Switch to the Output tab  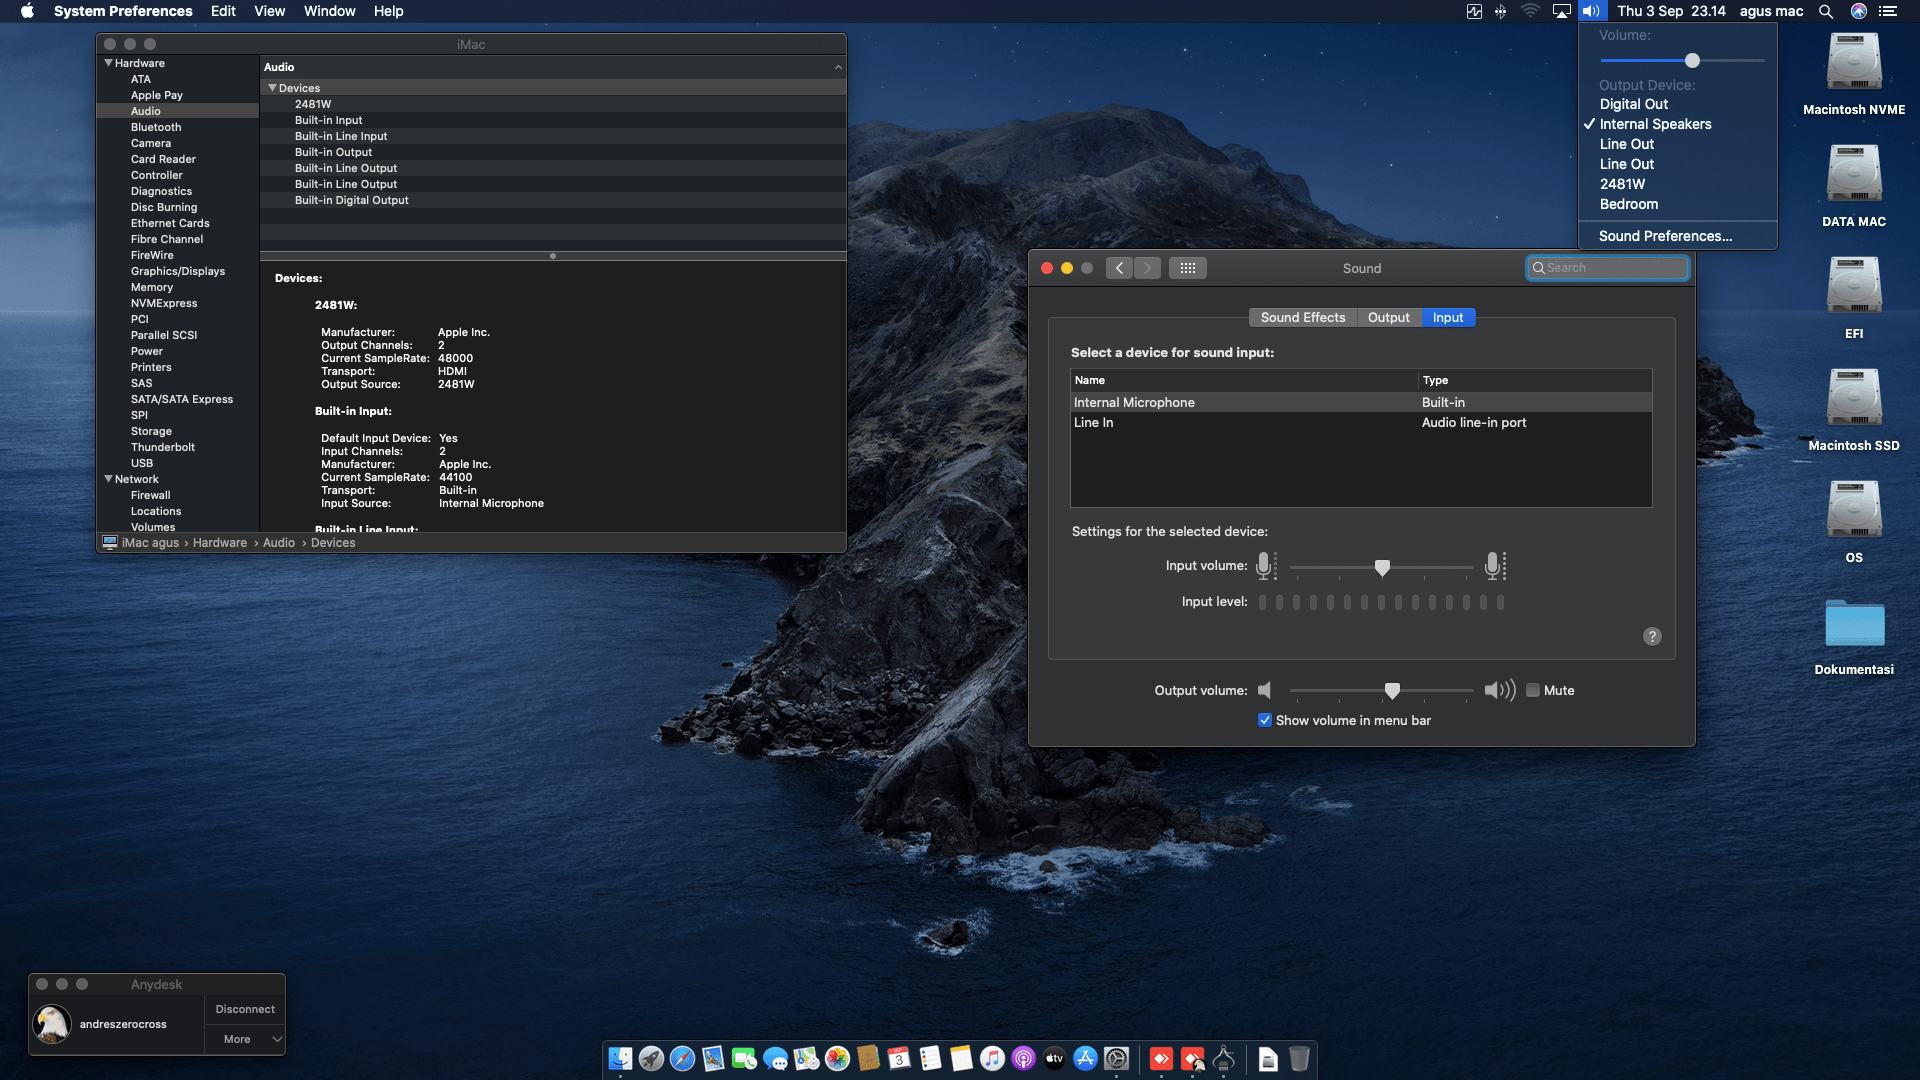click(x=1388, y=317)
